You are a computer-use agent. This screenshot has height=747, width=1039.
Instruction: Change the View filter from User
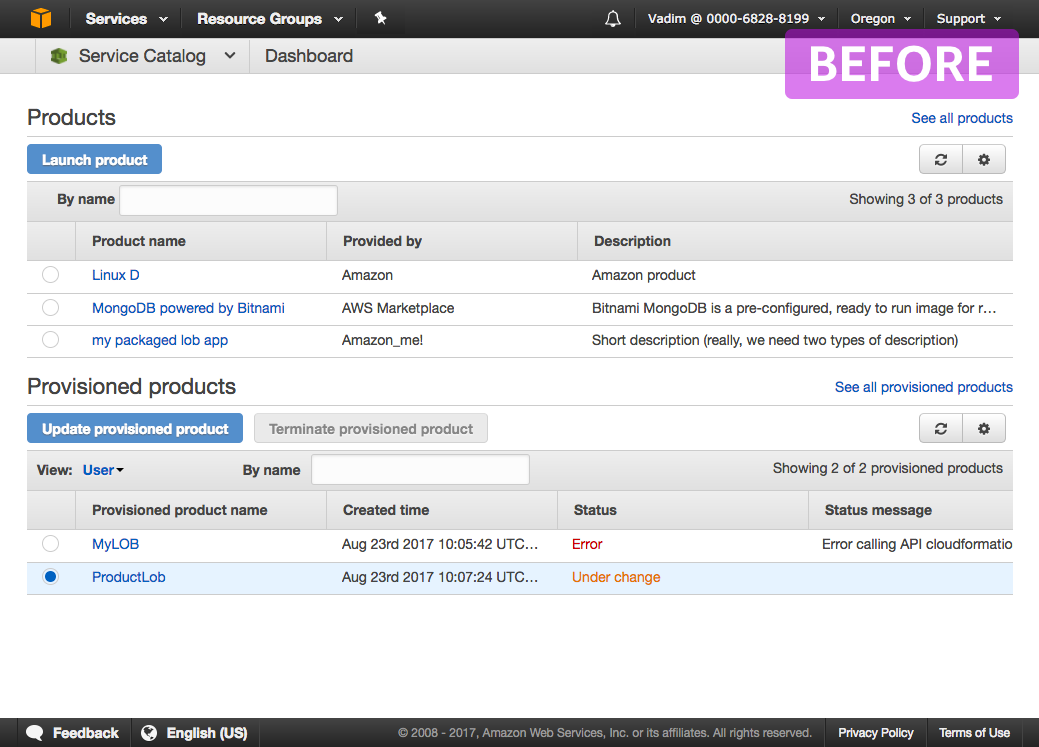coord(103,470)
